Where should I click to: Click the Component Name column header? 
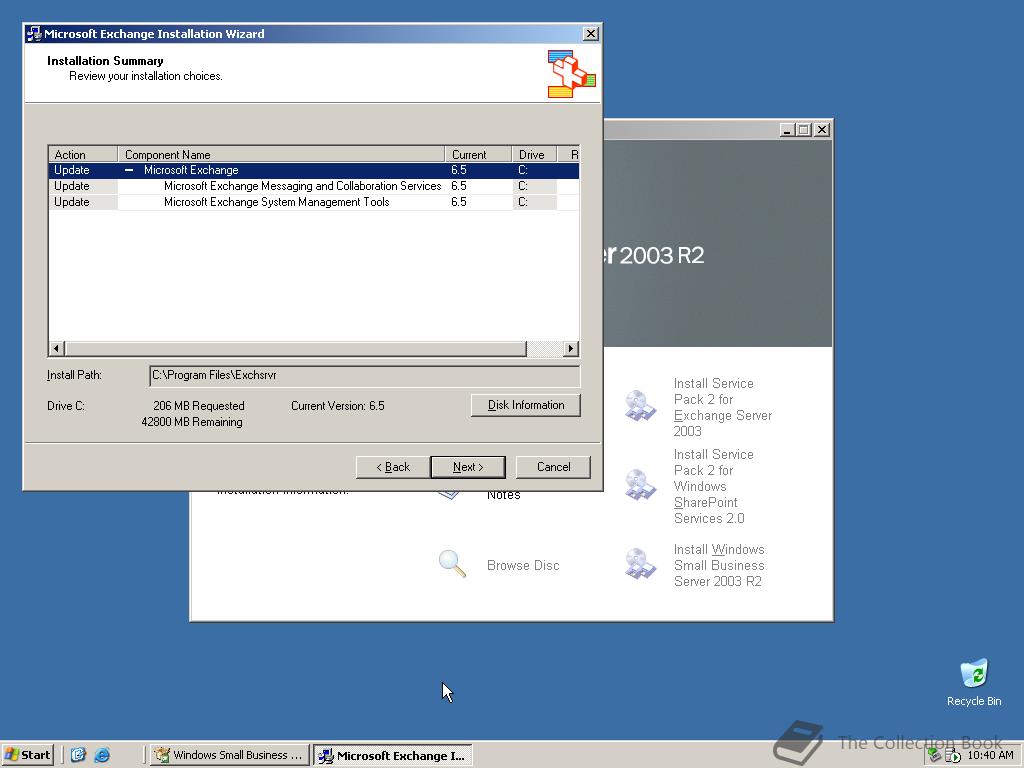point(281,154)
